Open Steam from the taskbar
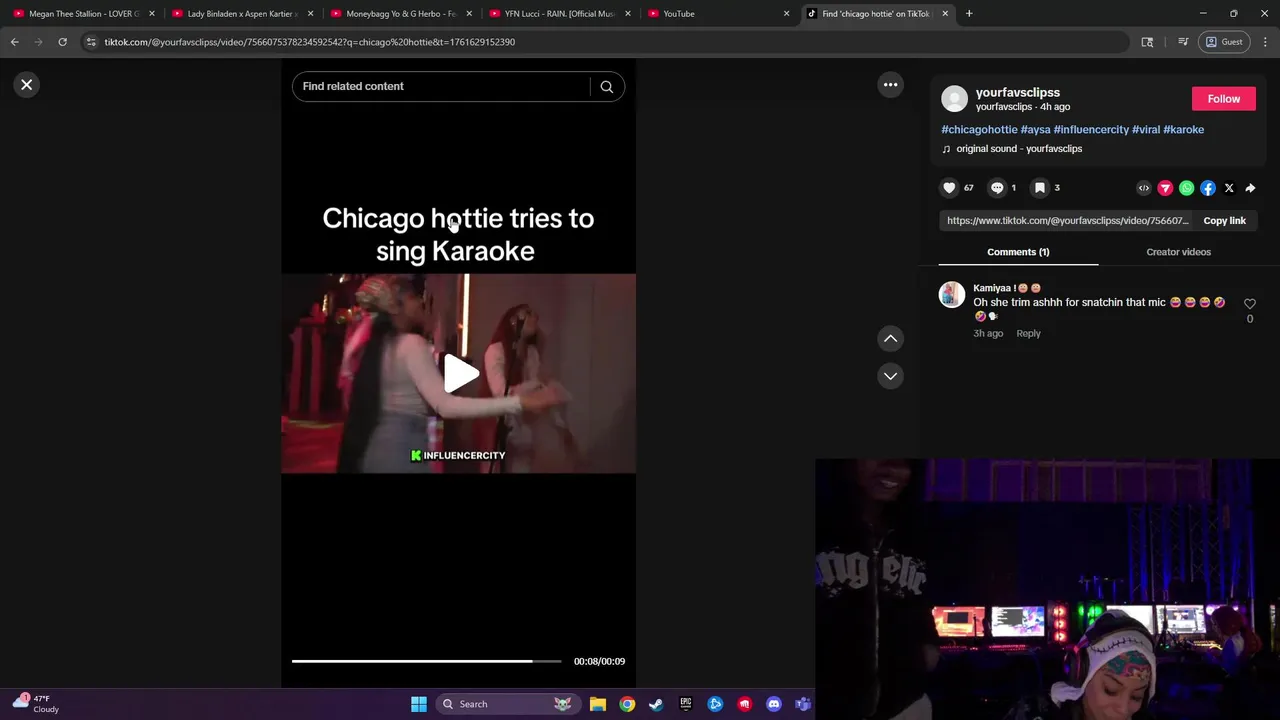This screenshot has width=1280, height=720. [x=656, y=704]
